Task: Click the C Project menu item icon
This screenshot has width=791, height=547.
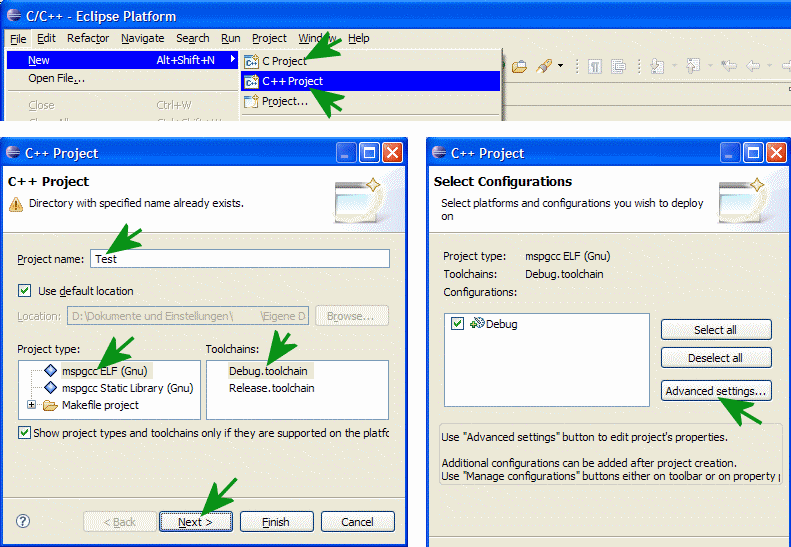Action: click(251, 62)
